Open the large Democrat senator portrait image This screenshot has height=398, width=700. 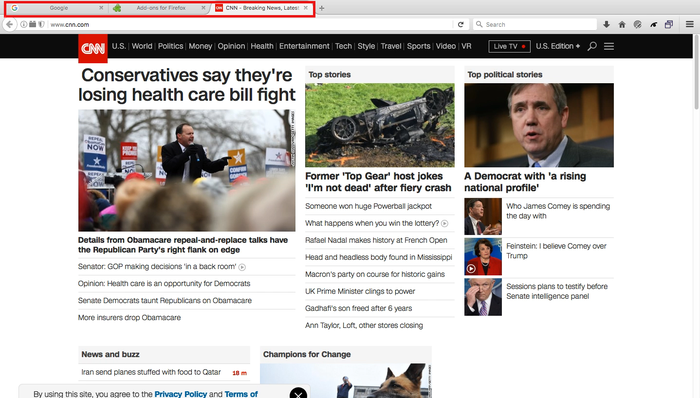click(x=539, y=125)
